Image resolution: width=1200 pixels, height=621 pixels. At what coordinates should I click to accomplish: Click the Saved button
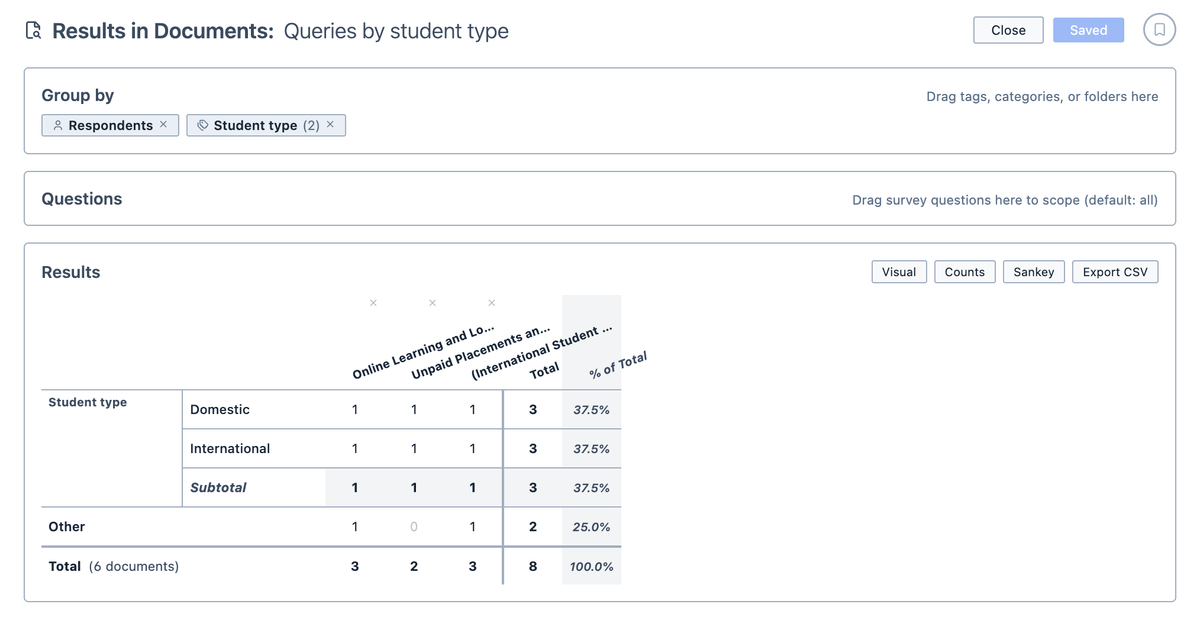[1088, 30]
